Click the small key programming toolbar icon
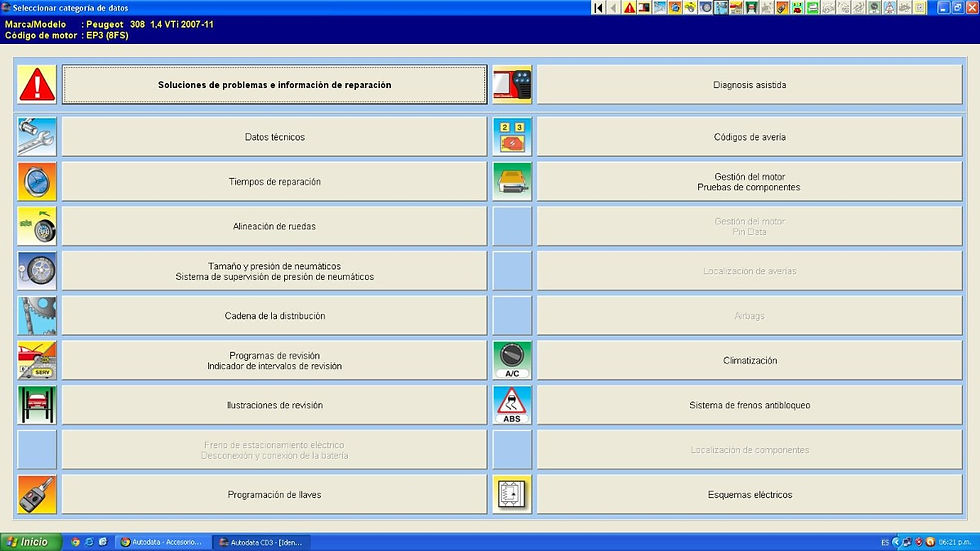 [x=782, y=7]
